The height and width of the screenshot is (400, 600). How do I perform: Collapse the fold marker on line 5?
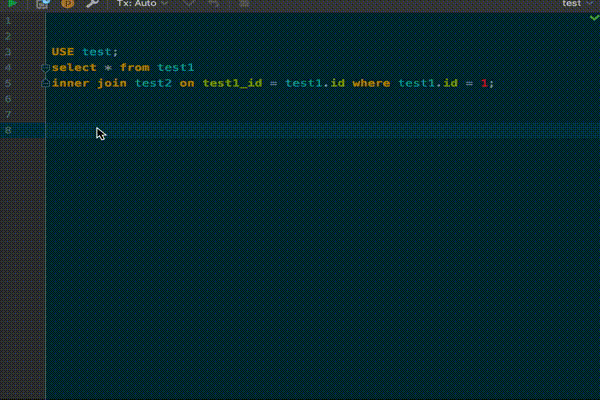click(x=45, y=83)
